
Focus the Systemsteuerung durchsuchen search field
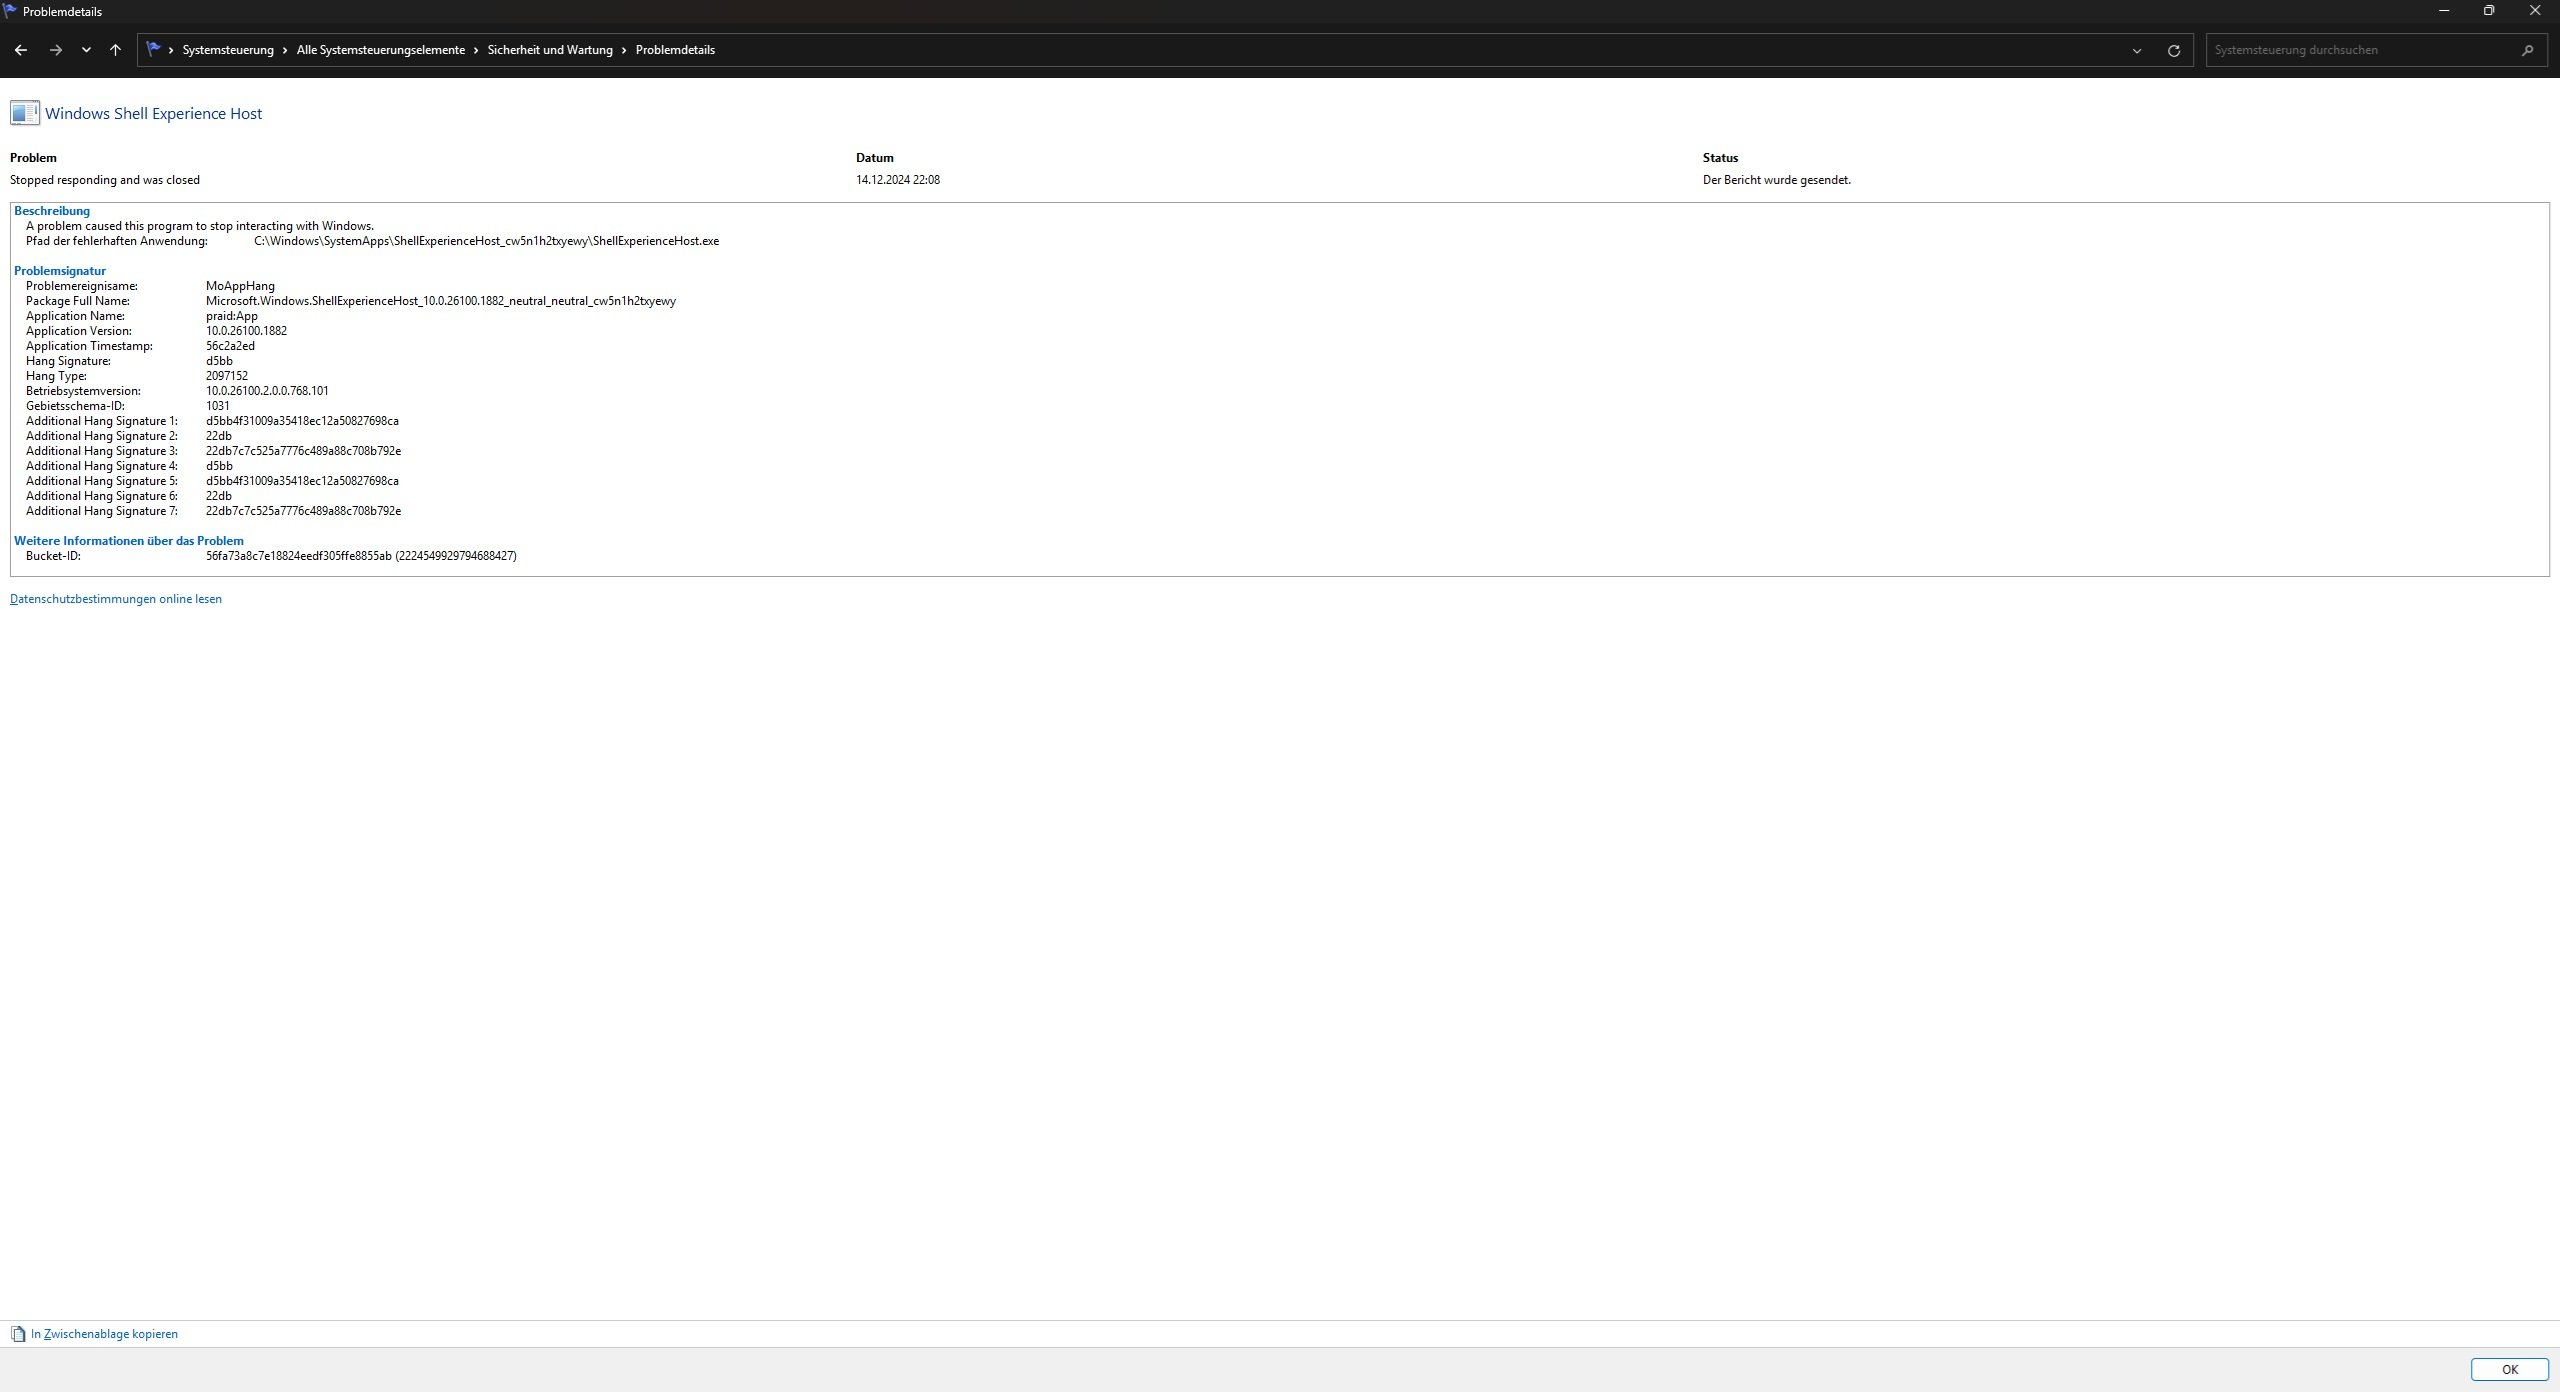coord(2350,50)
